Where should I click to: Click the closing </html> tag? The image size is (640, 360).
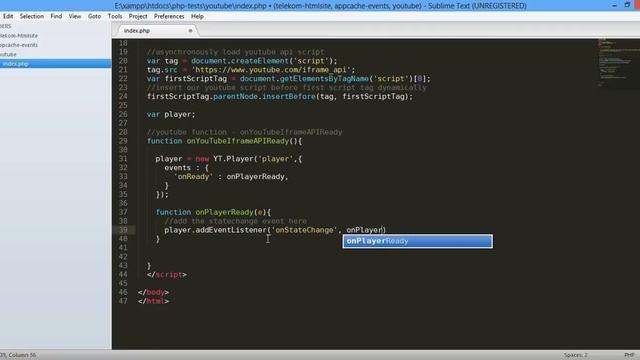click(x=153, y=301)
